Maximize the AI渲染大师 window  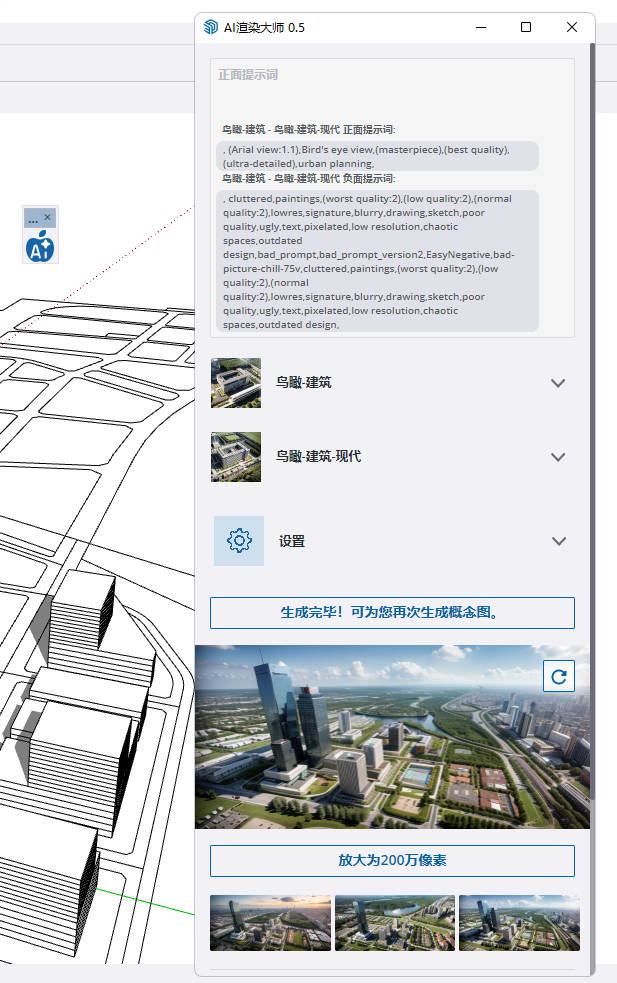pos(526,28)
